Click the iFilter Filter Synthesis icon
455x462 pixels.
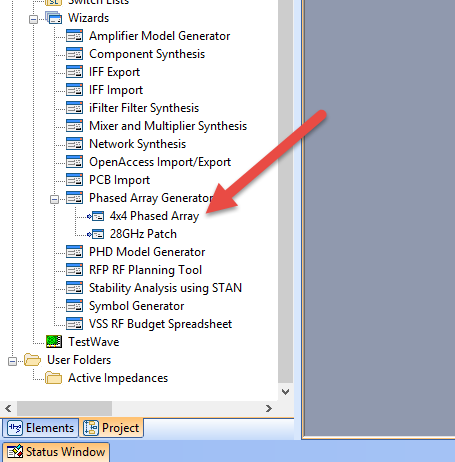(74, 108)
